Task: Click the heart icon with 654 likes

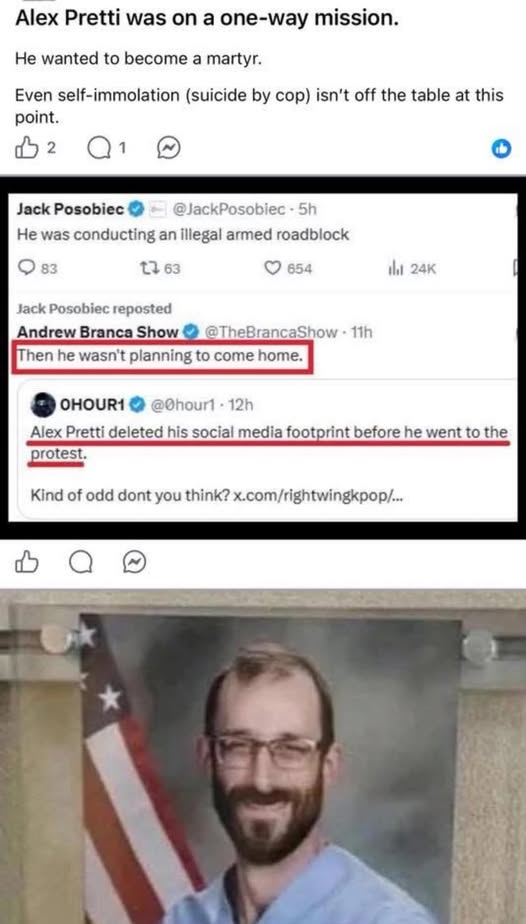Action: tap(272, 269)
